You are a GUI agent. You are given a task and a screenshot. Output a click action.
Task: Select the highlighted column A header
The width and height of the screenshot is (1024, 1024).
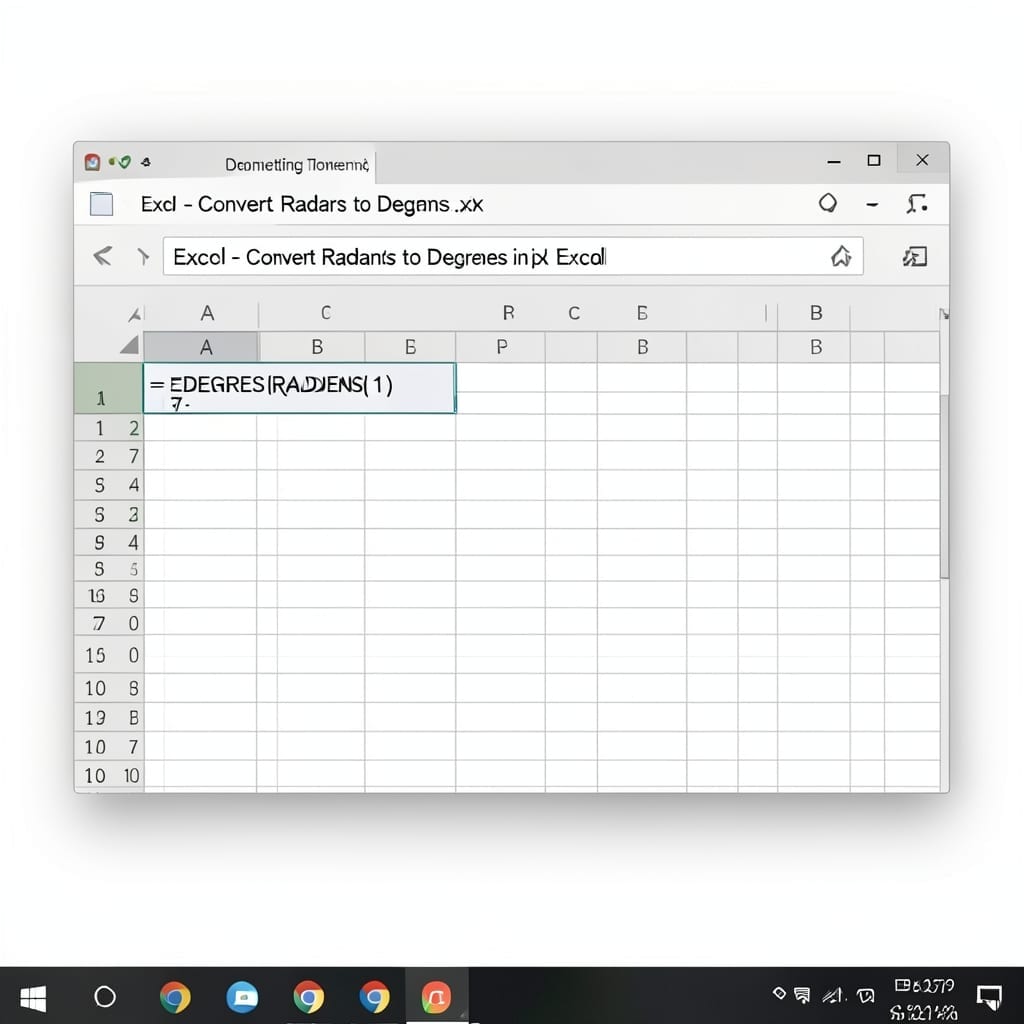pos(201,347)
